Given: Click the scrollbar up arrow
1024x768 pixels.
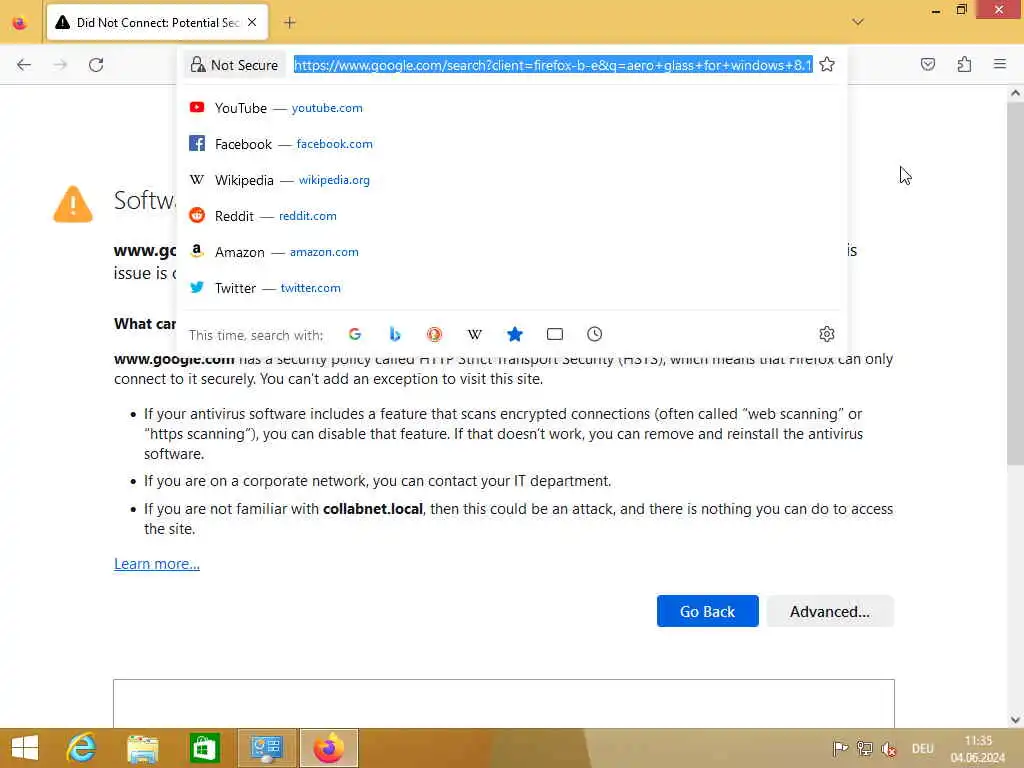Looking at the screenshot, I should point(1015,93).
